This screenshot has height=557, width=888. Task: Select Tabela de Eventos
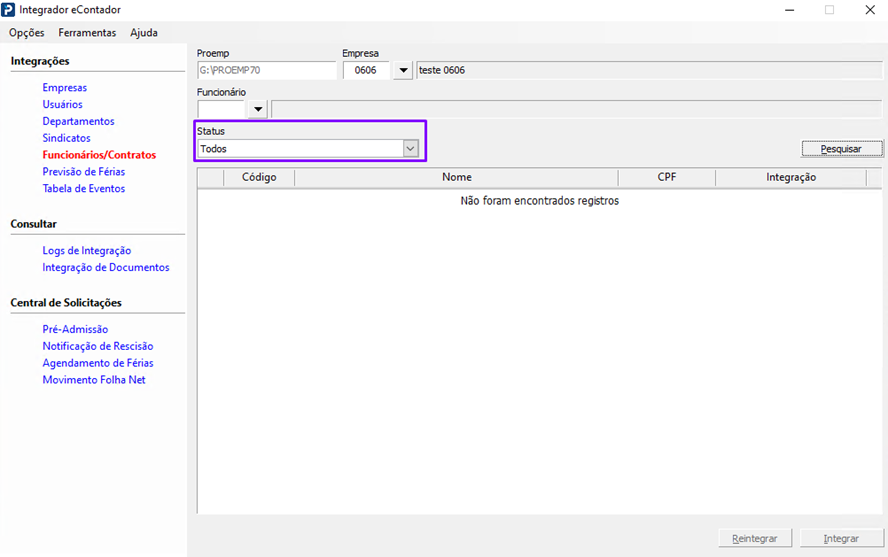click(83, 189)
